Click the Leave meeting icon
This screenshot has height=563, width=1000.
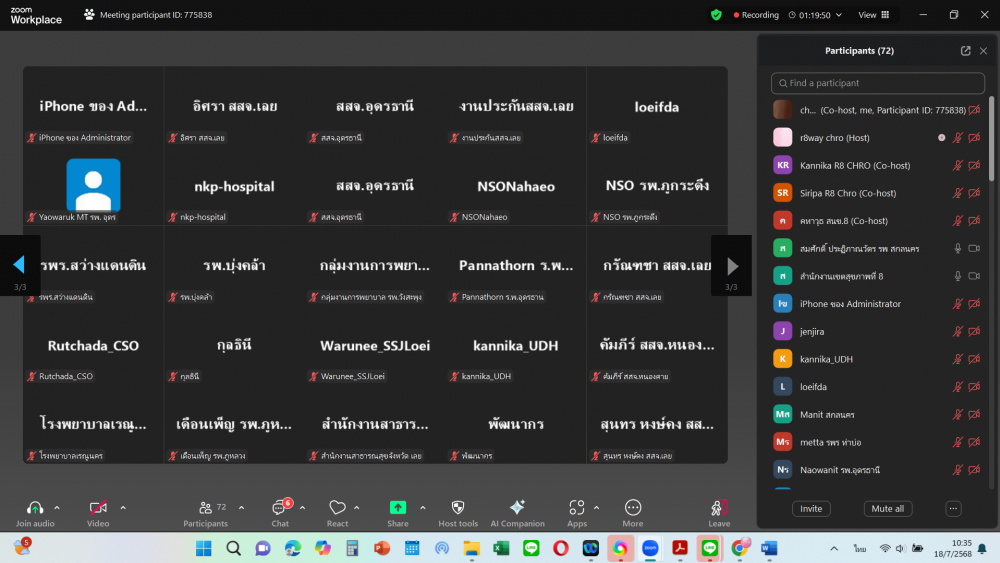[x=718, y=508]
